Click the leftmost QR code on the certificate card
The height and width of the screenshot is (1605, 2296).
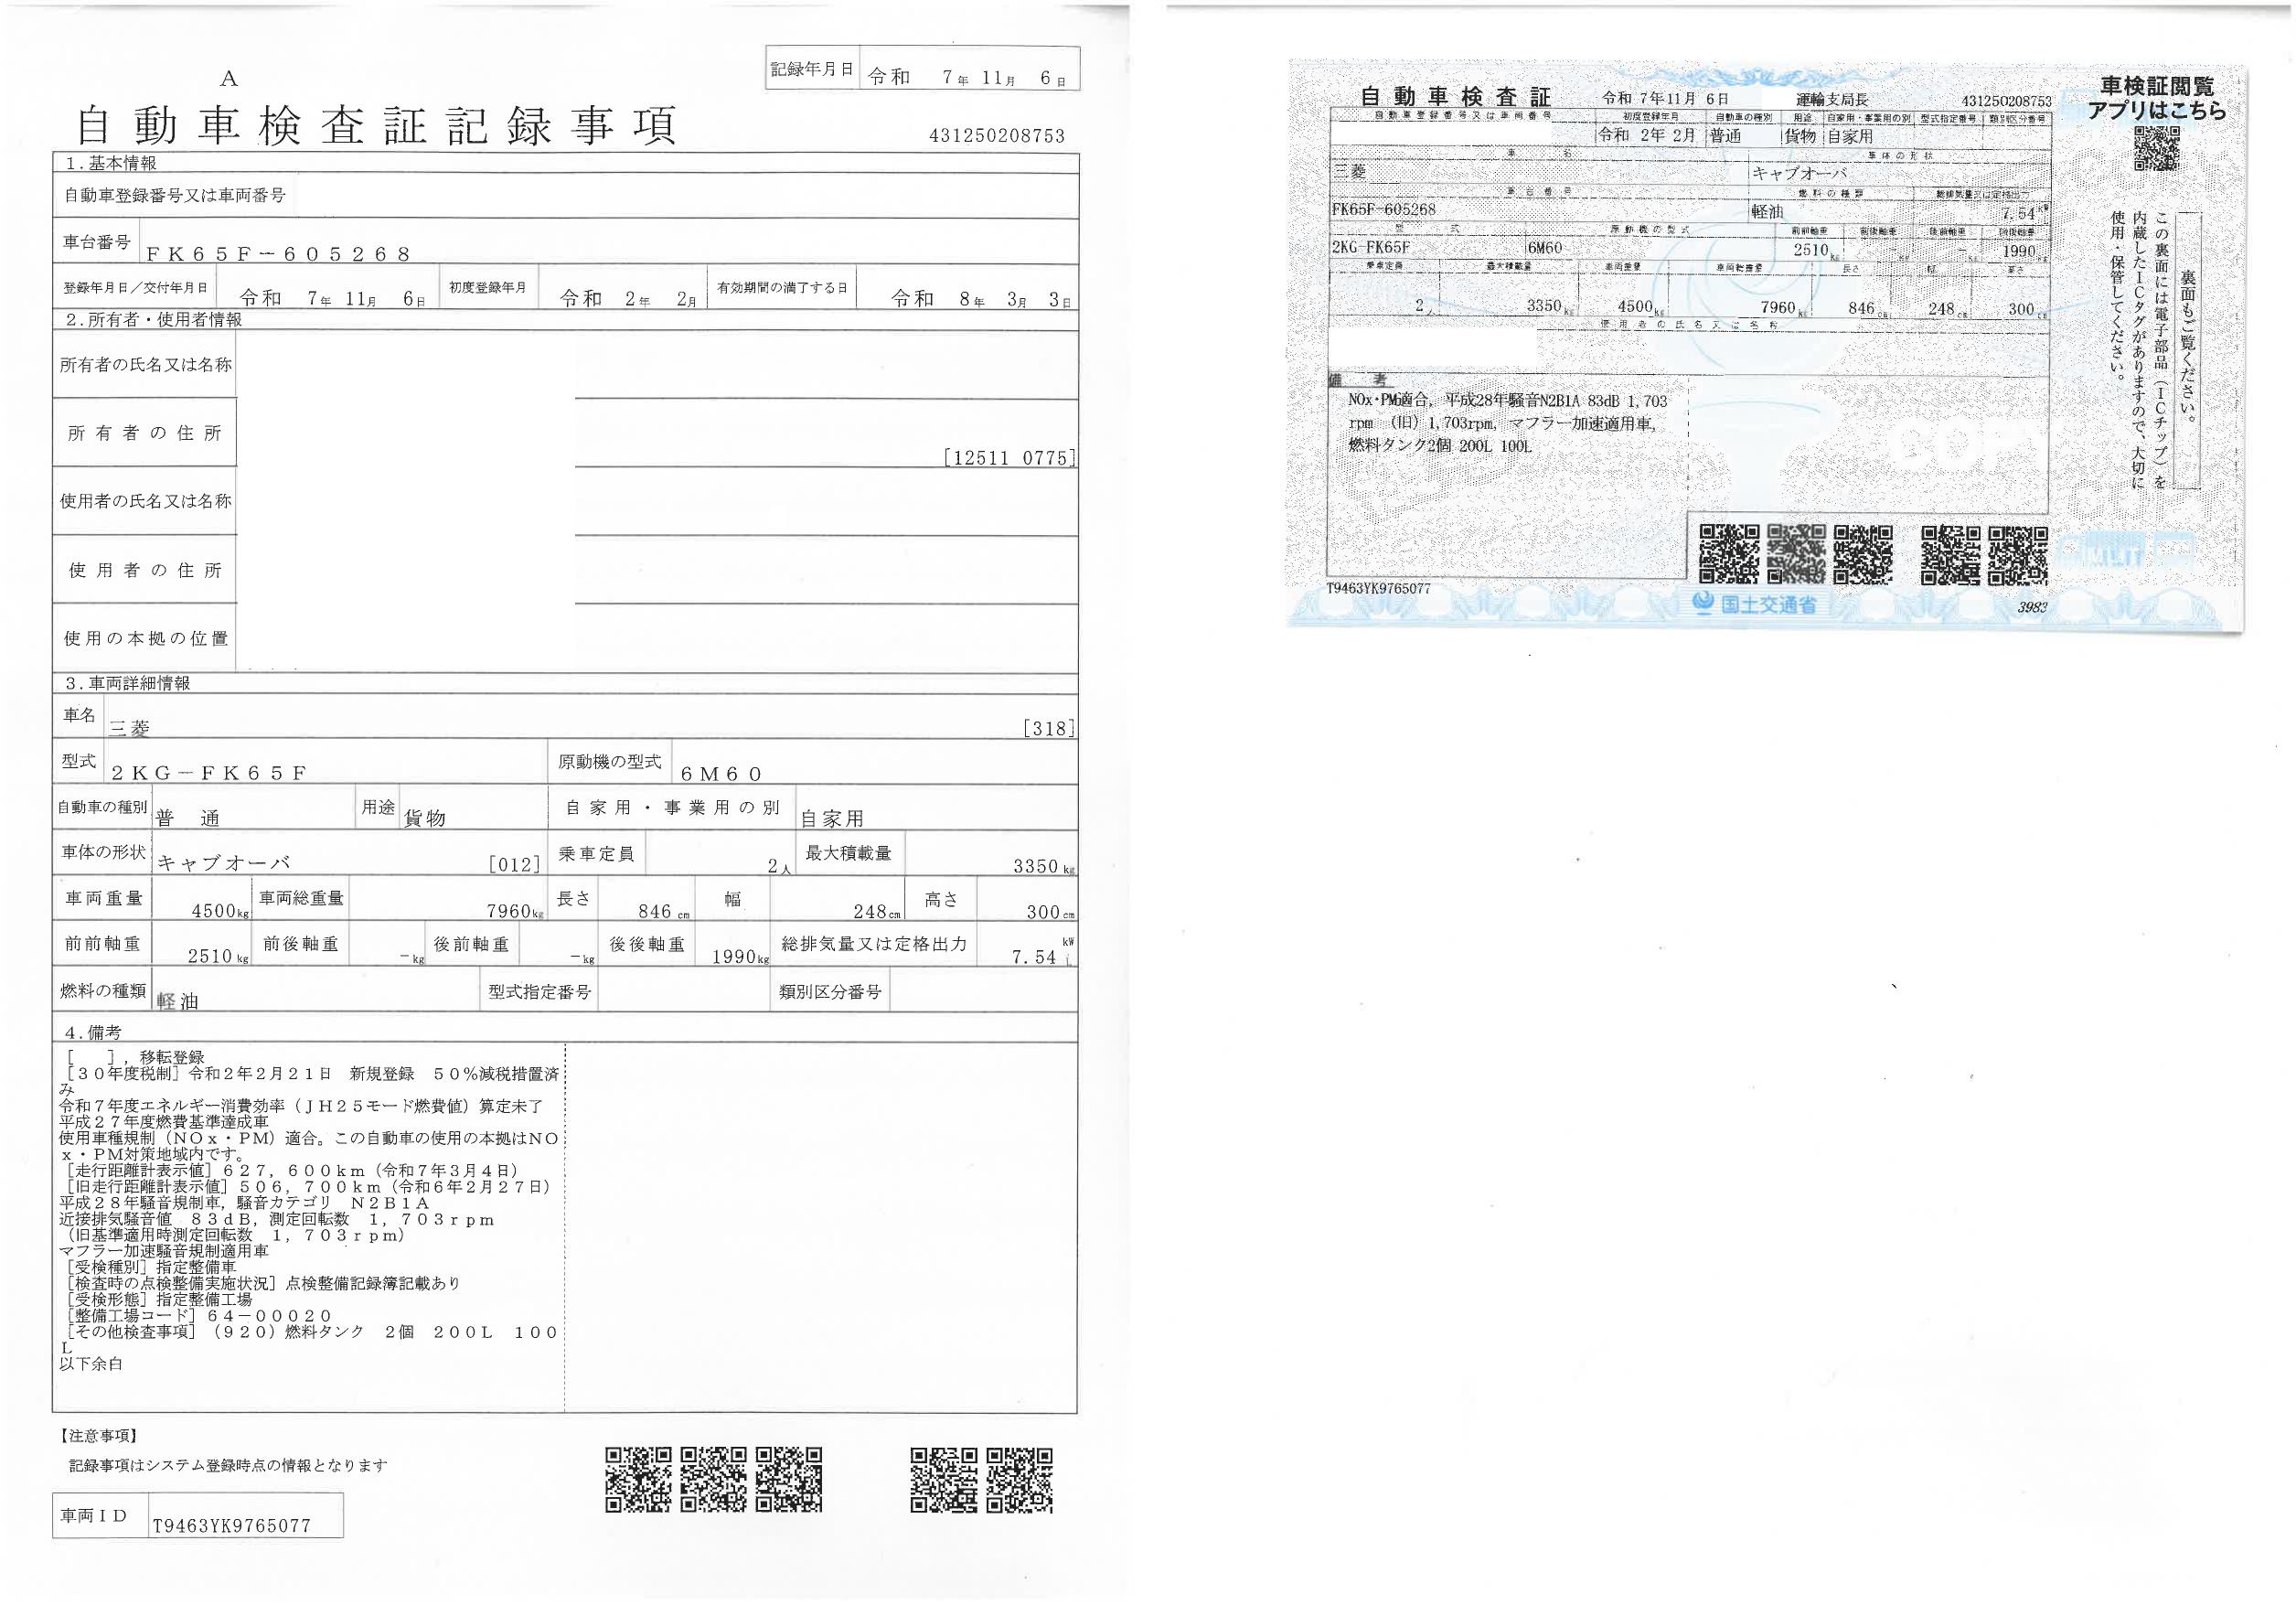(x=1729, y=554)
